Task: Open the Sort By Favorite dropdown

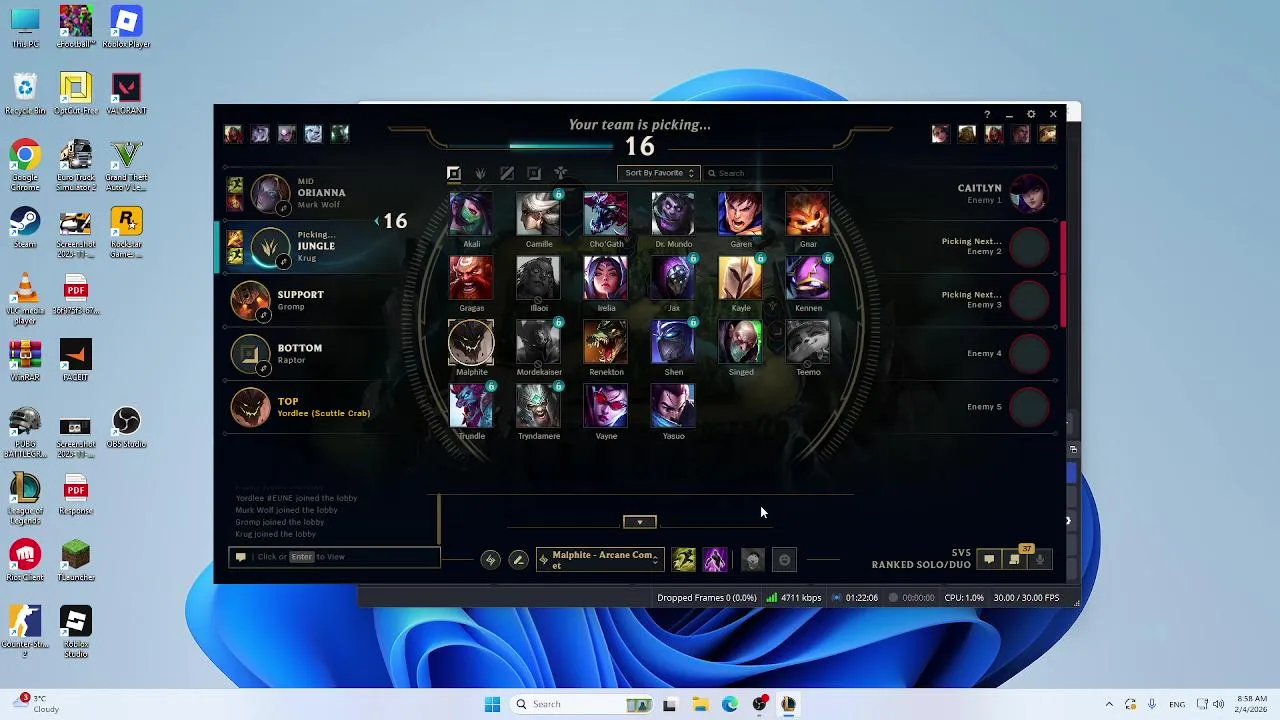Action: (x=659, y=173)
